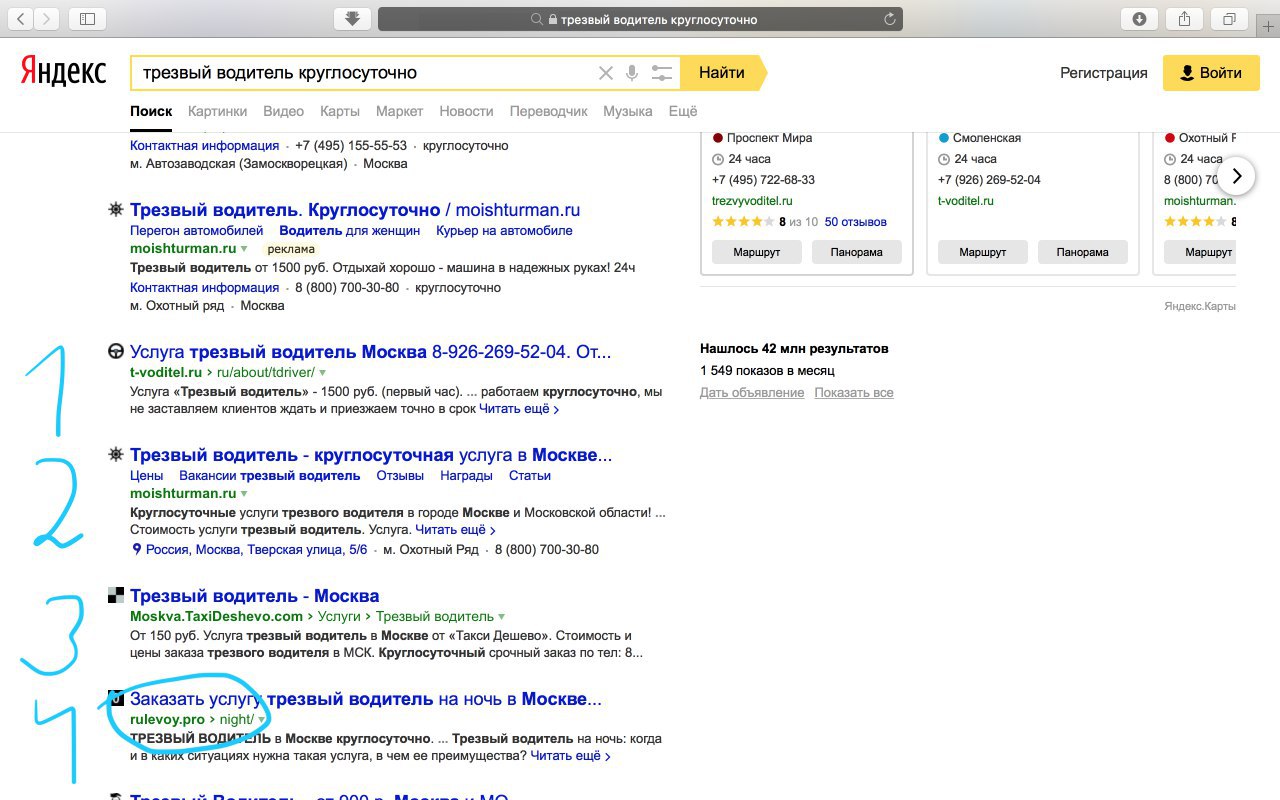Open a new tab with plus button
The height and width of the screenshot is (800, 1280).
coord(1269,27)
